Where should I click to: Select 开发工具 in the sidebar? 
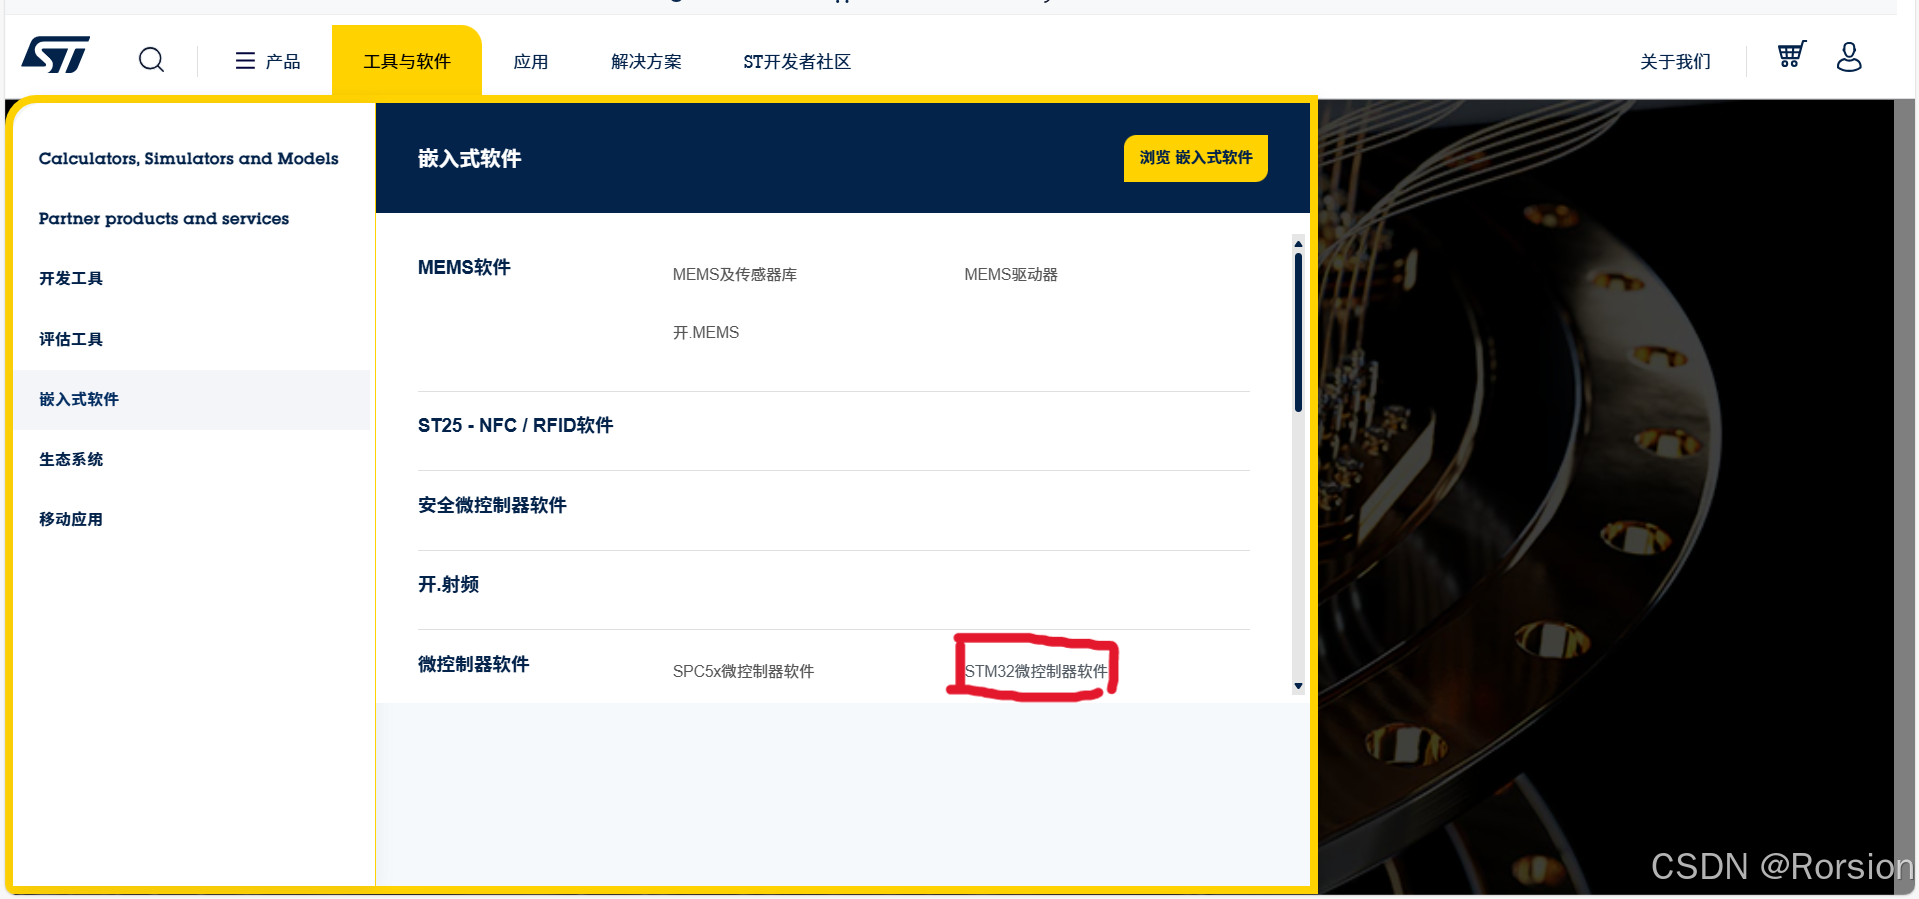tap(71, 278)
